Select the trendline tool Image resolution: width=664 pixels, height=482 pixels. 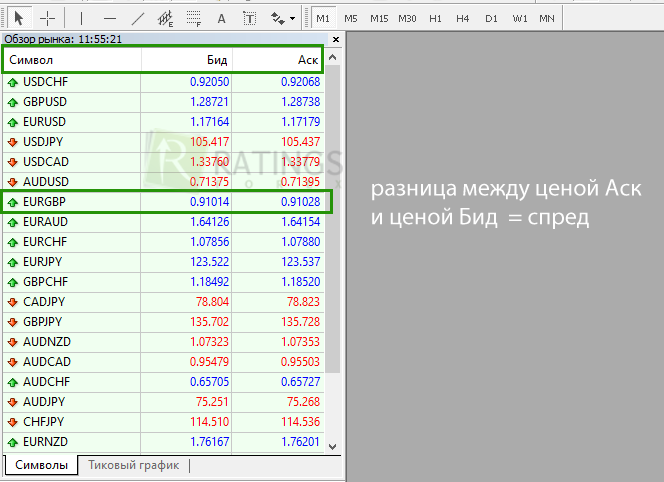pyautogui.click(x=138, y=18)
